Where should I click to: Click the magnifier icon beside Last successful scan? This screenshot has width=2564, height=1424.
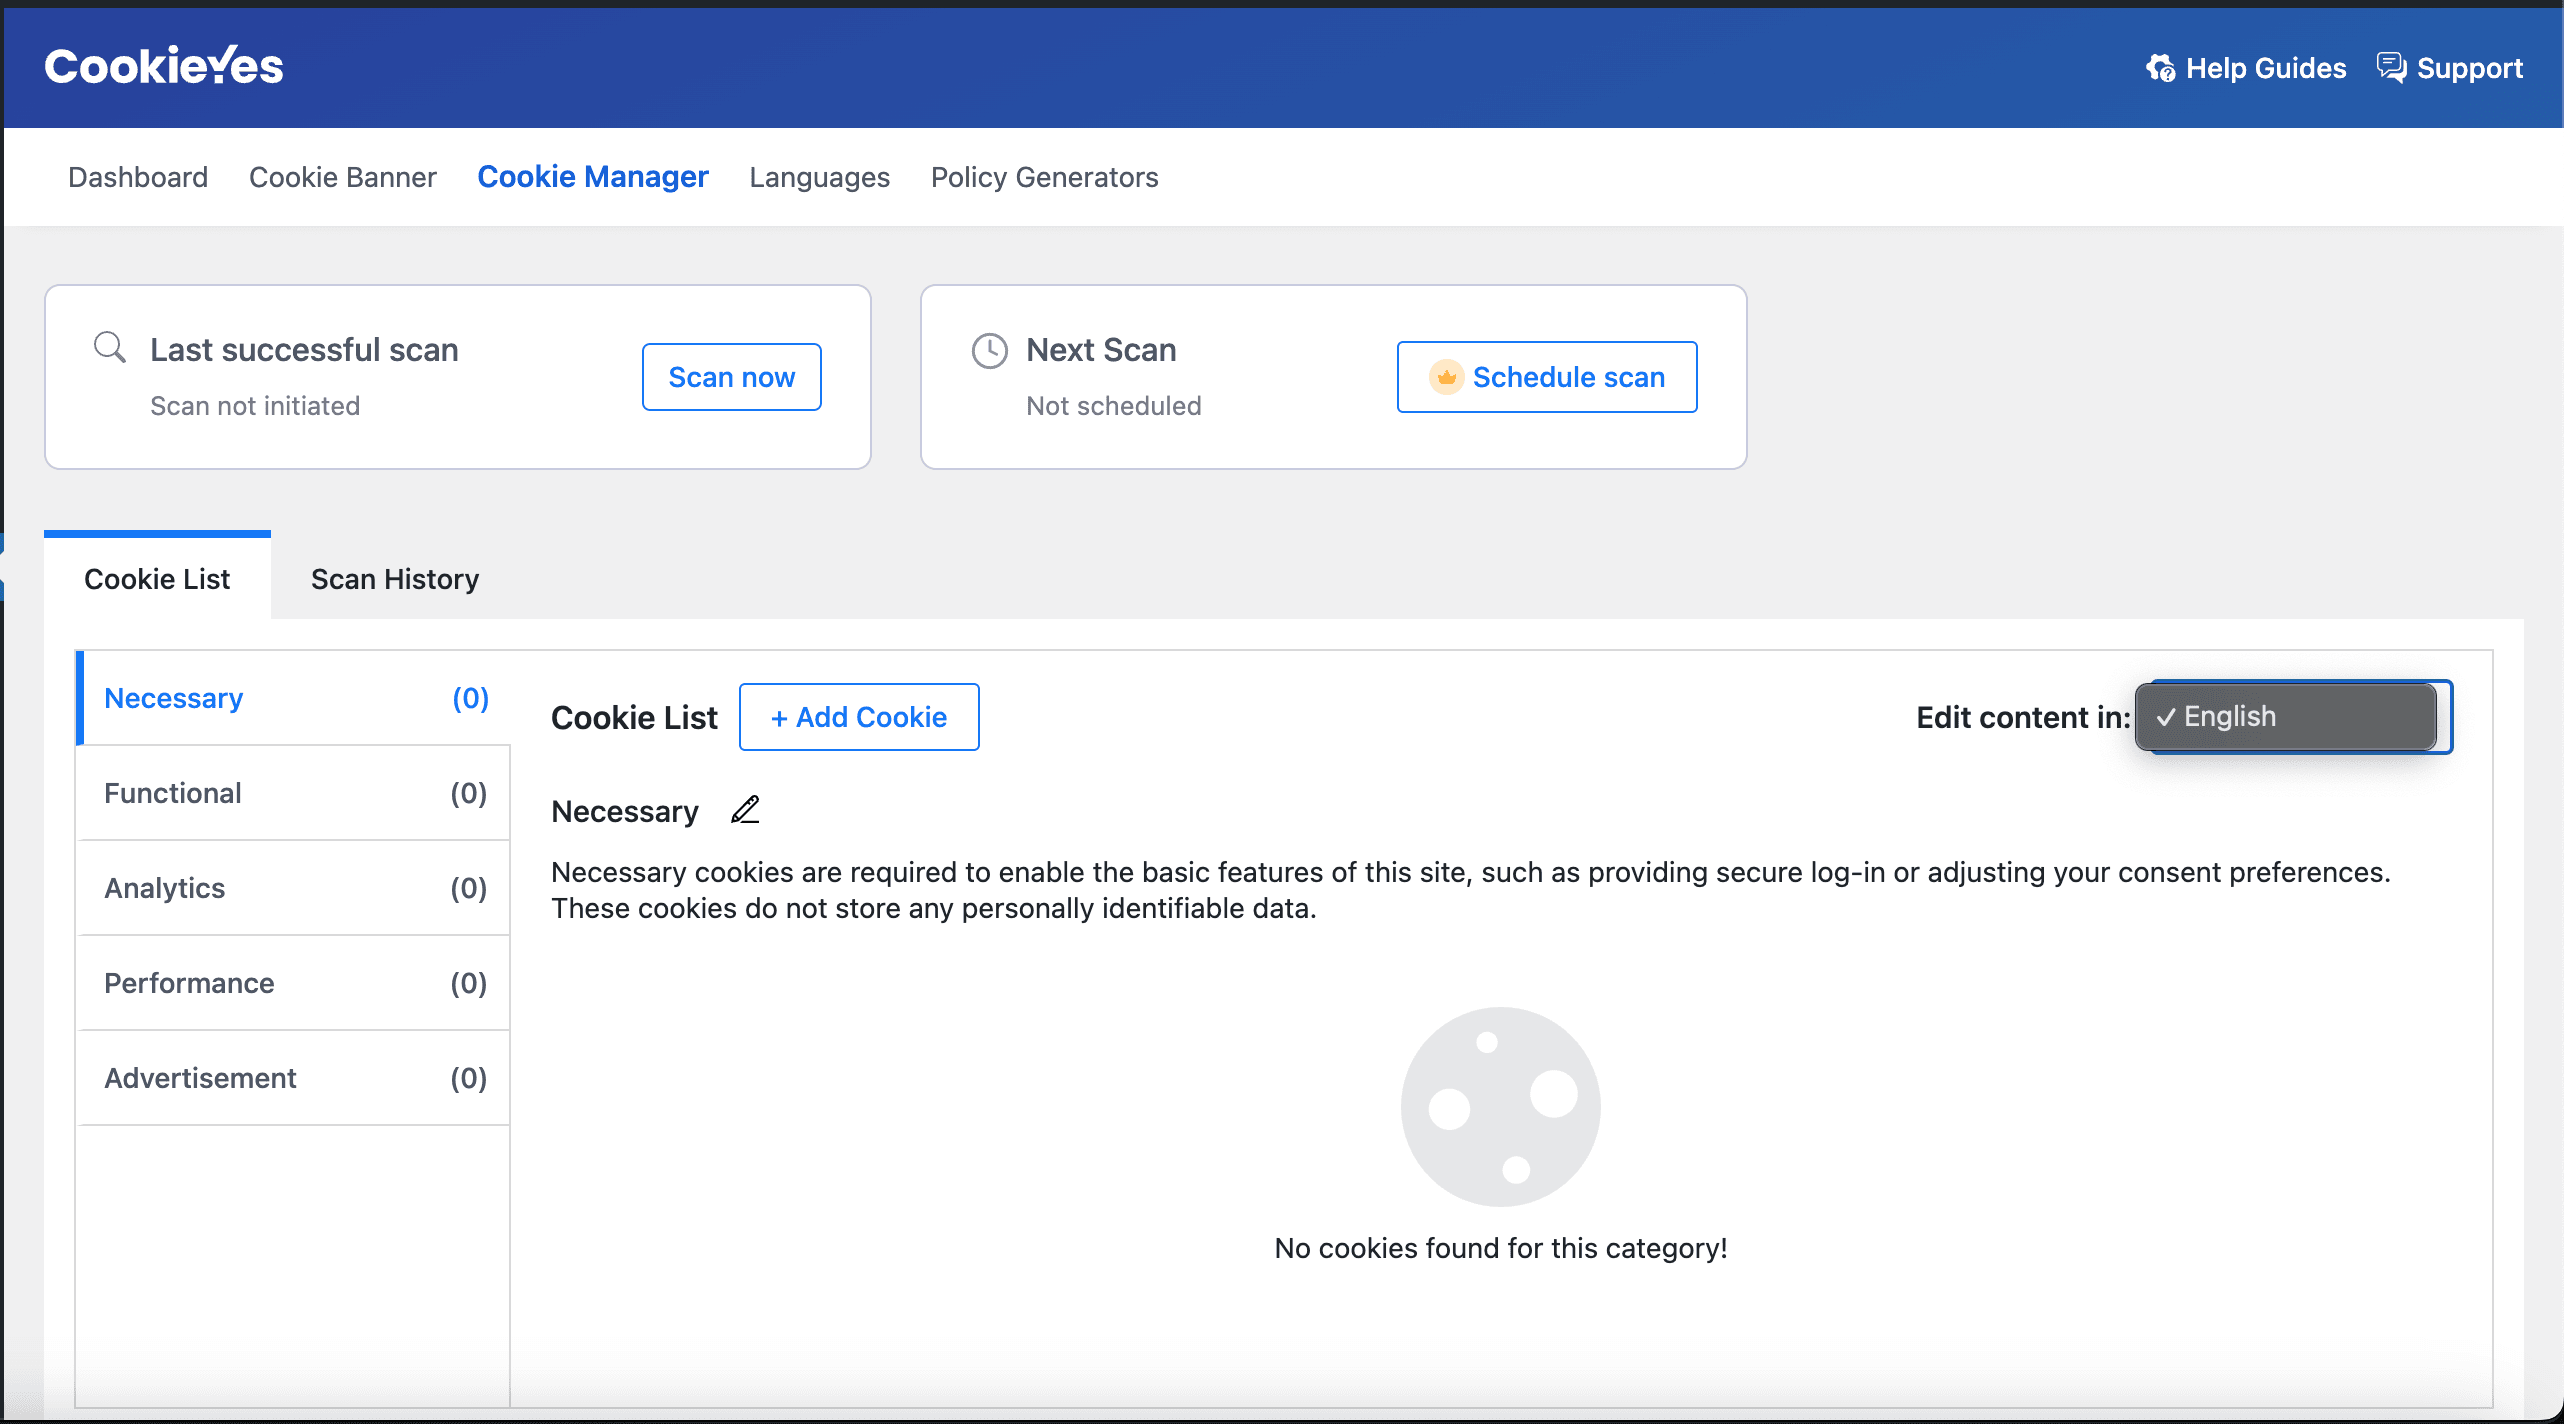pos(110,348)
